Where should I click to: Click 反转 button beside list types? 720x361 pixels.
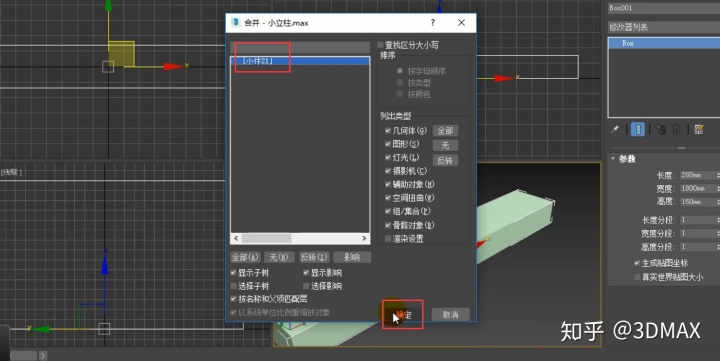(x=445, y=160)
